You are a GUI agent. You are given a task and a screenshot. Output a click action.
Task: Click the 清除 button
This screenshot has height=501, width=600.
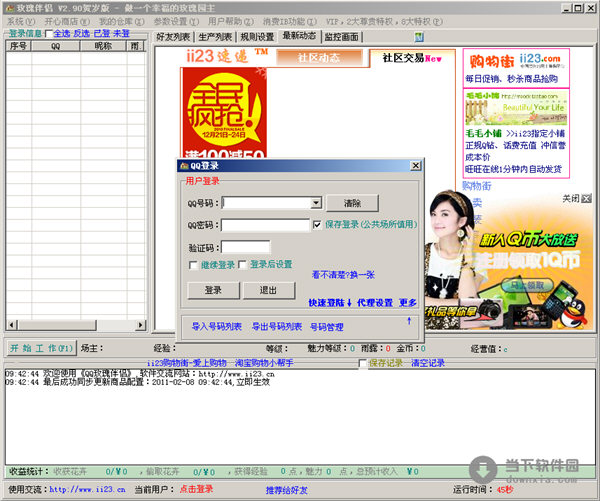point(352,203)
